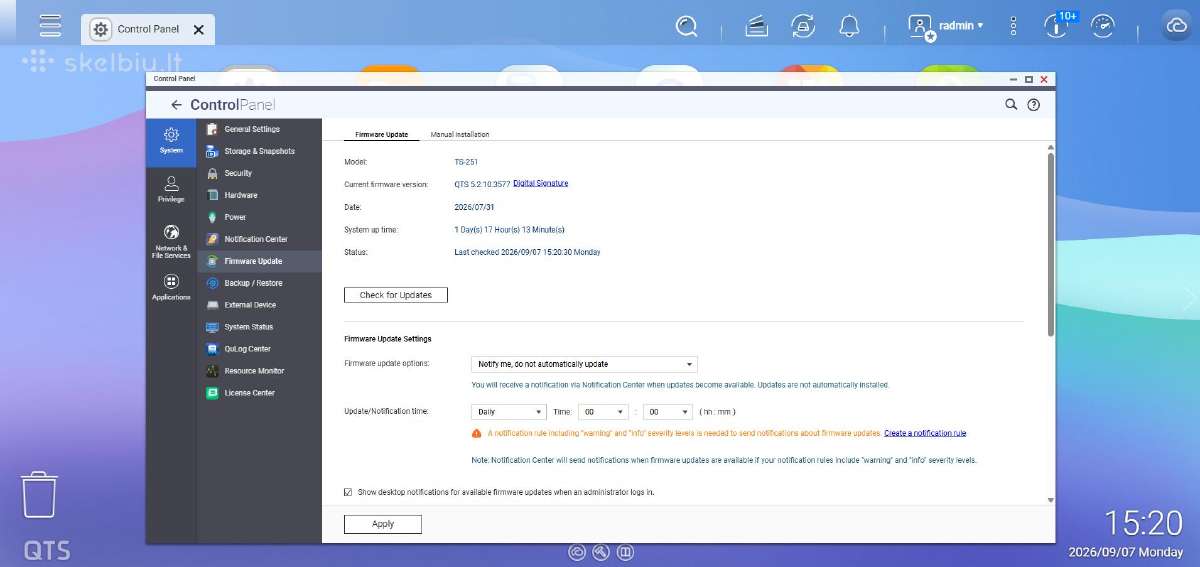Click scrollbar down arrow in panel
Image resolution: width=1200 pixels, height=567 pixels.
click(x=1050, y=499)
